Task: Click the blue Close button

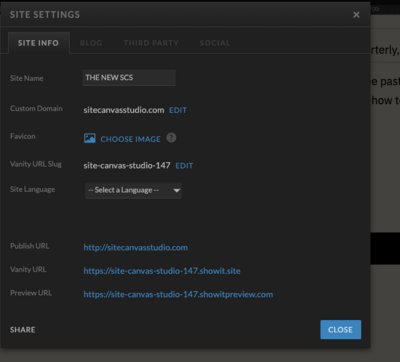Action: 341,330
